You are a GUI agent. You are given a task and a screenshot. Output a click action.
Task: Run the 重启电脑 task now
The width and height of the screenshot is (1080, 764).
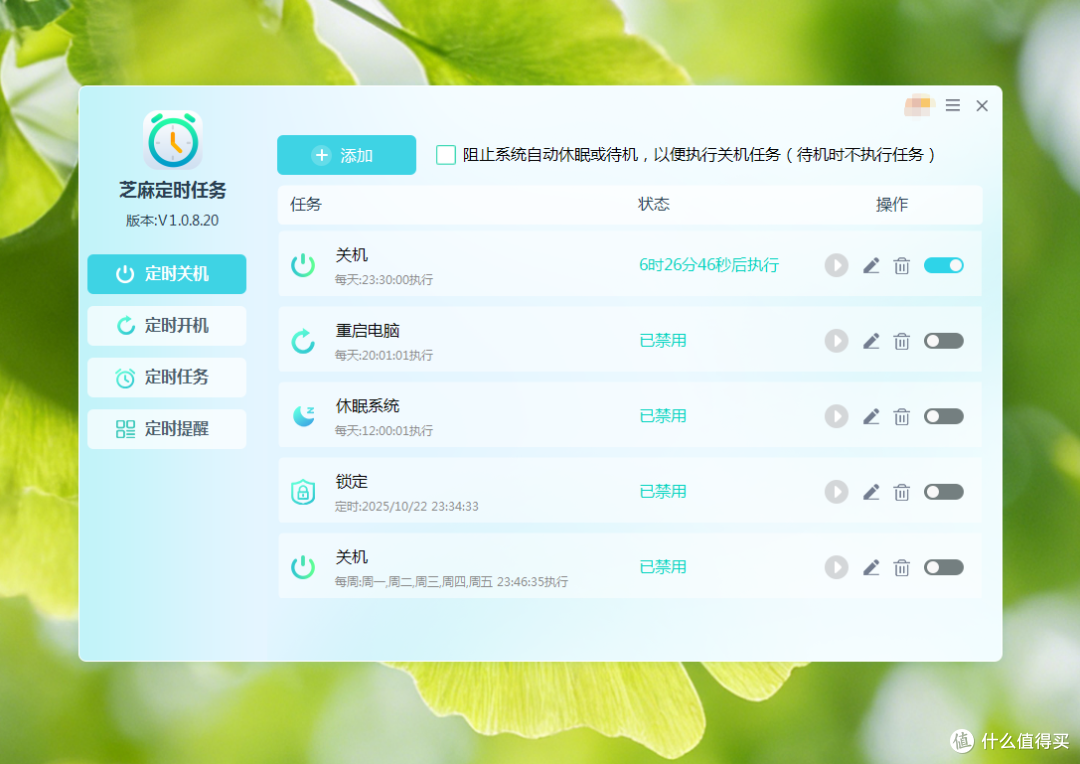pyautogui.click(x=836, y=341)
